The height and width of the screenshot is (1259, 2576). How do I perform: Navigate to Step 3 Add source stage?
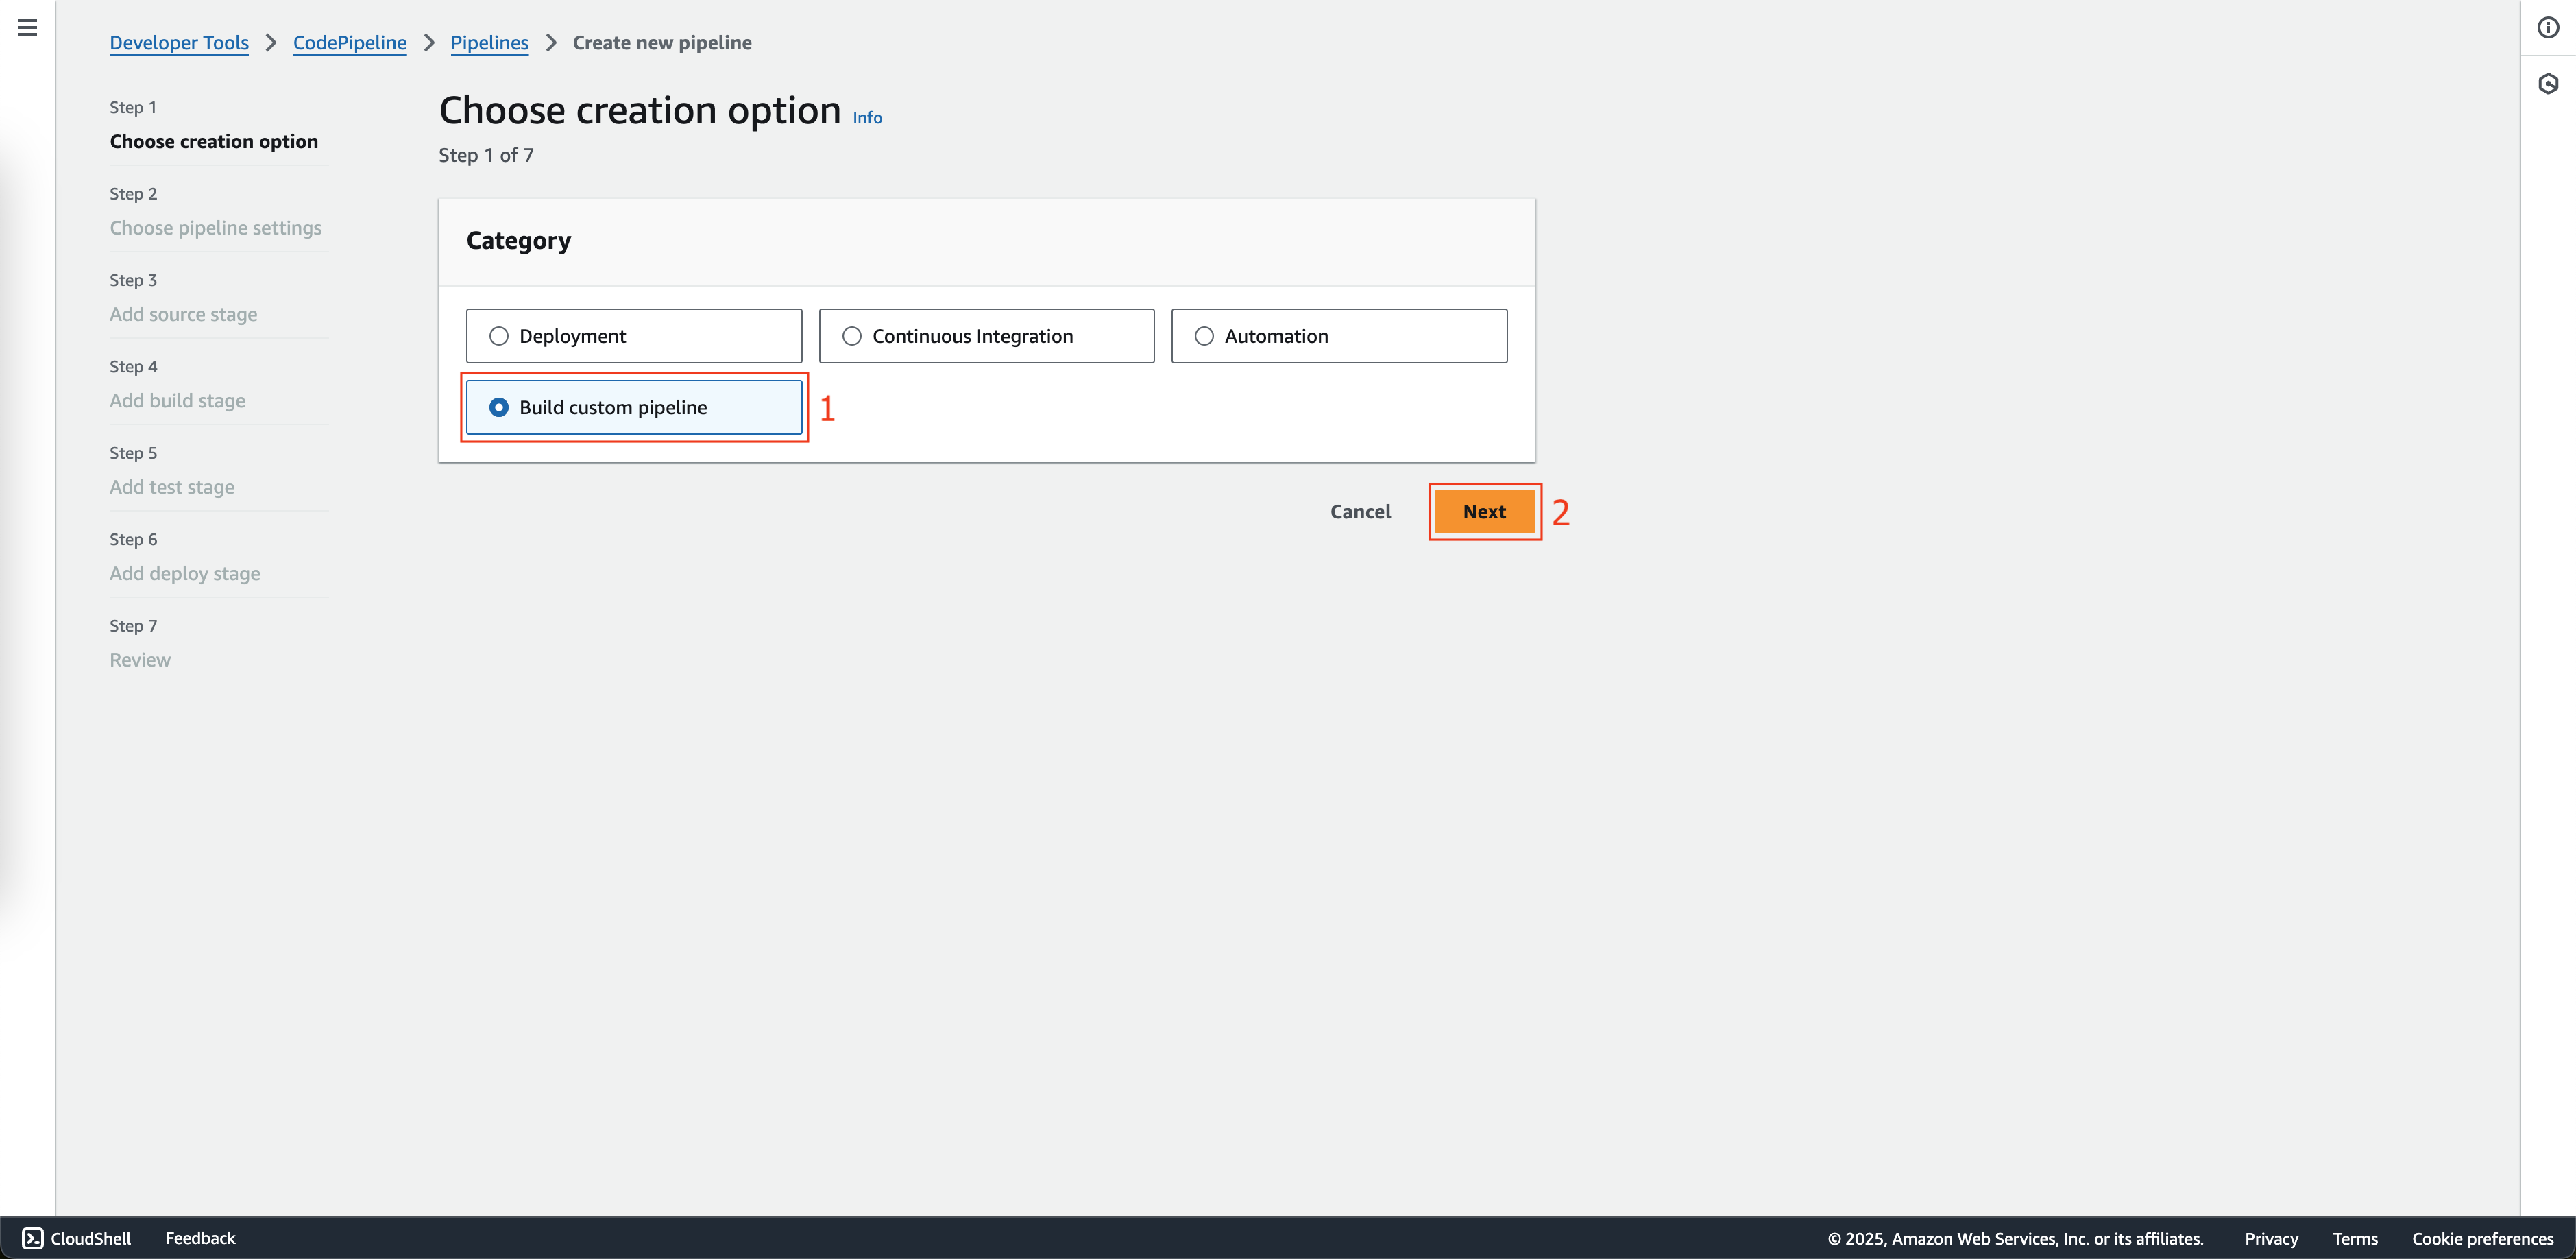pyautogui.click(x=184, y=312)
